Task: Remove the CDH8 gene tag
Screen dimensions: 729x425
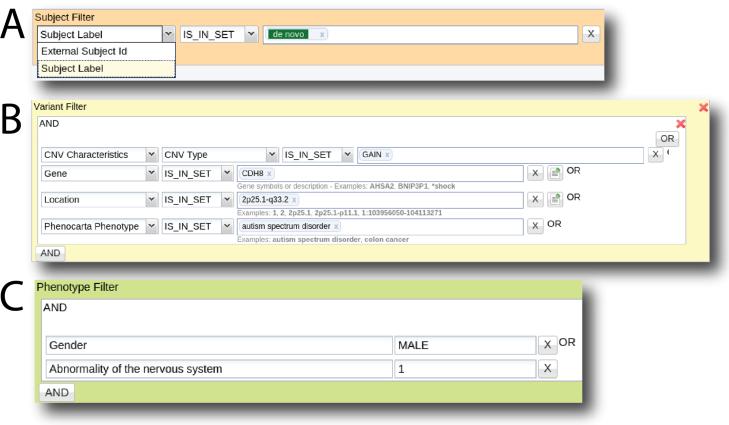Action: pos(269,173)
